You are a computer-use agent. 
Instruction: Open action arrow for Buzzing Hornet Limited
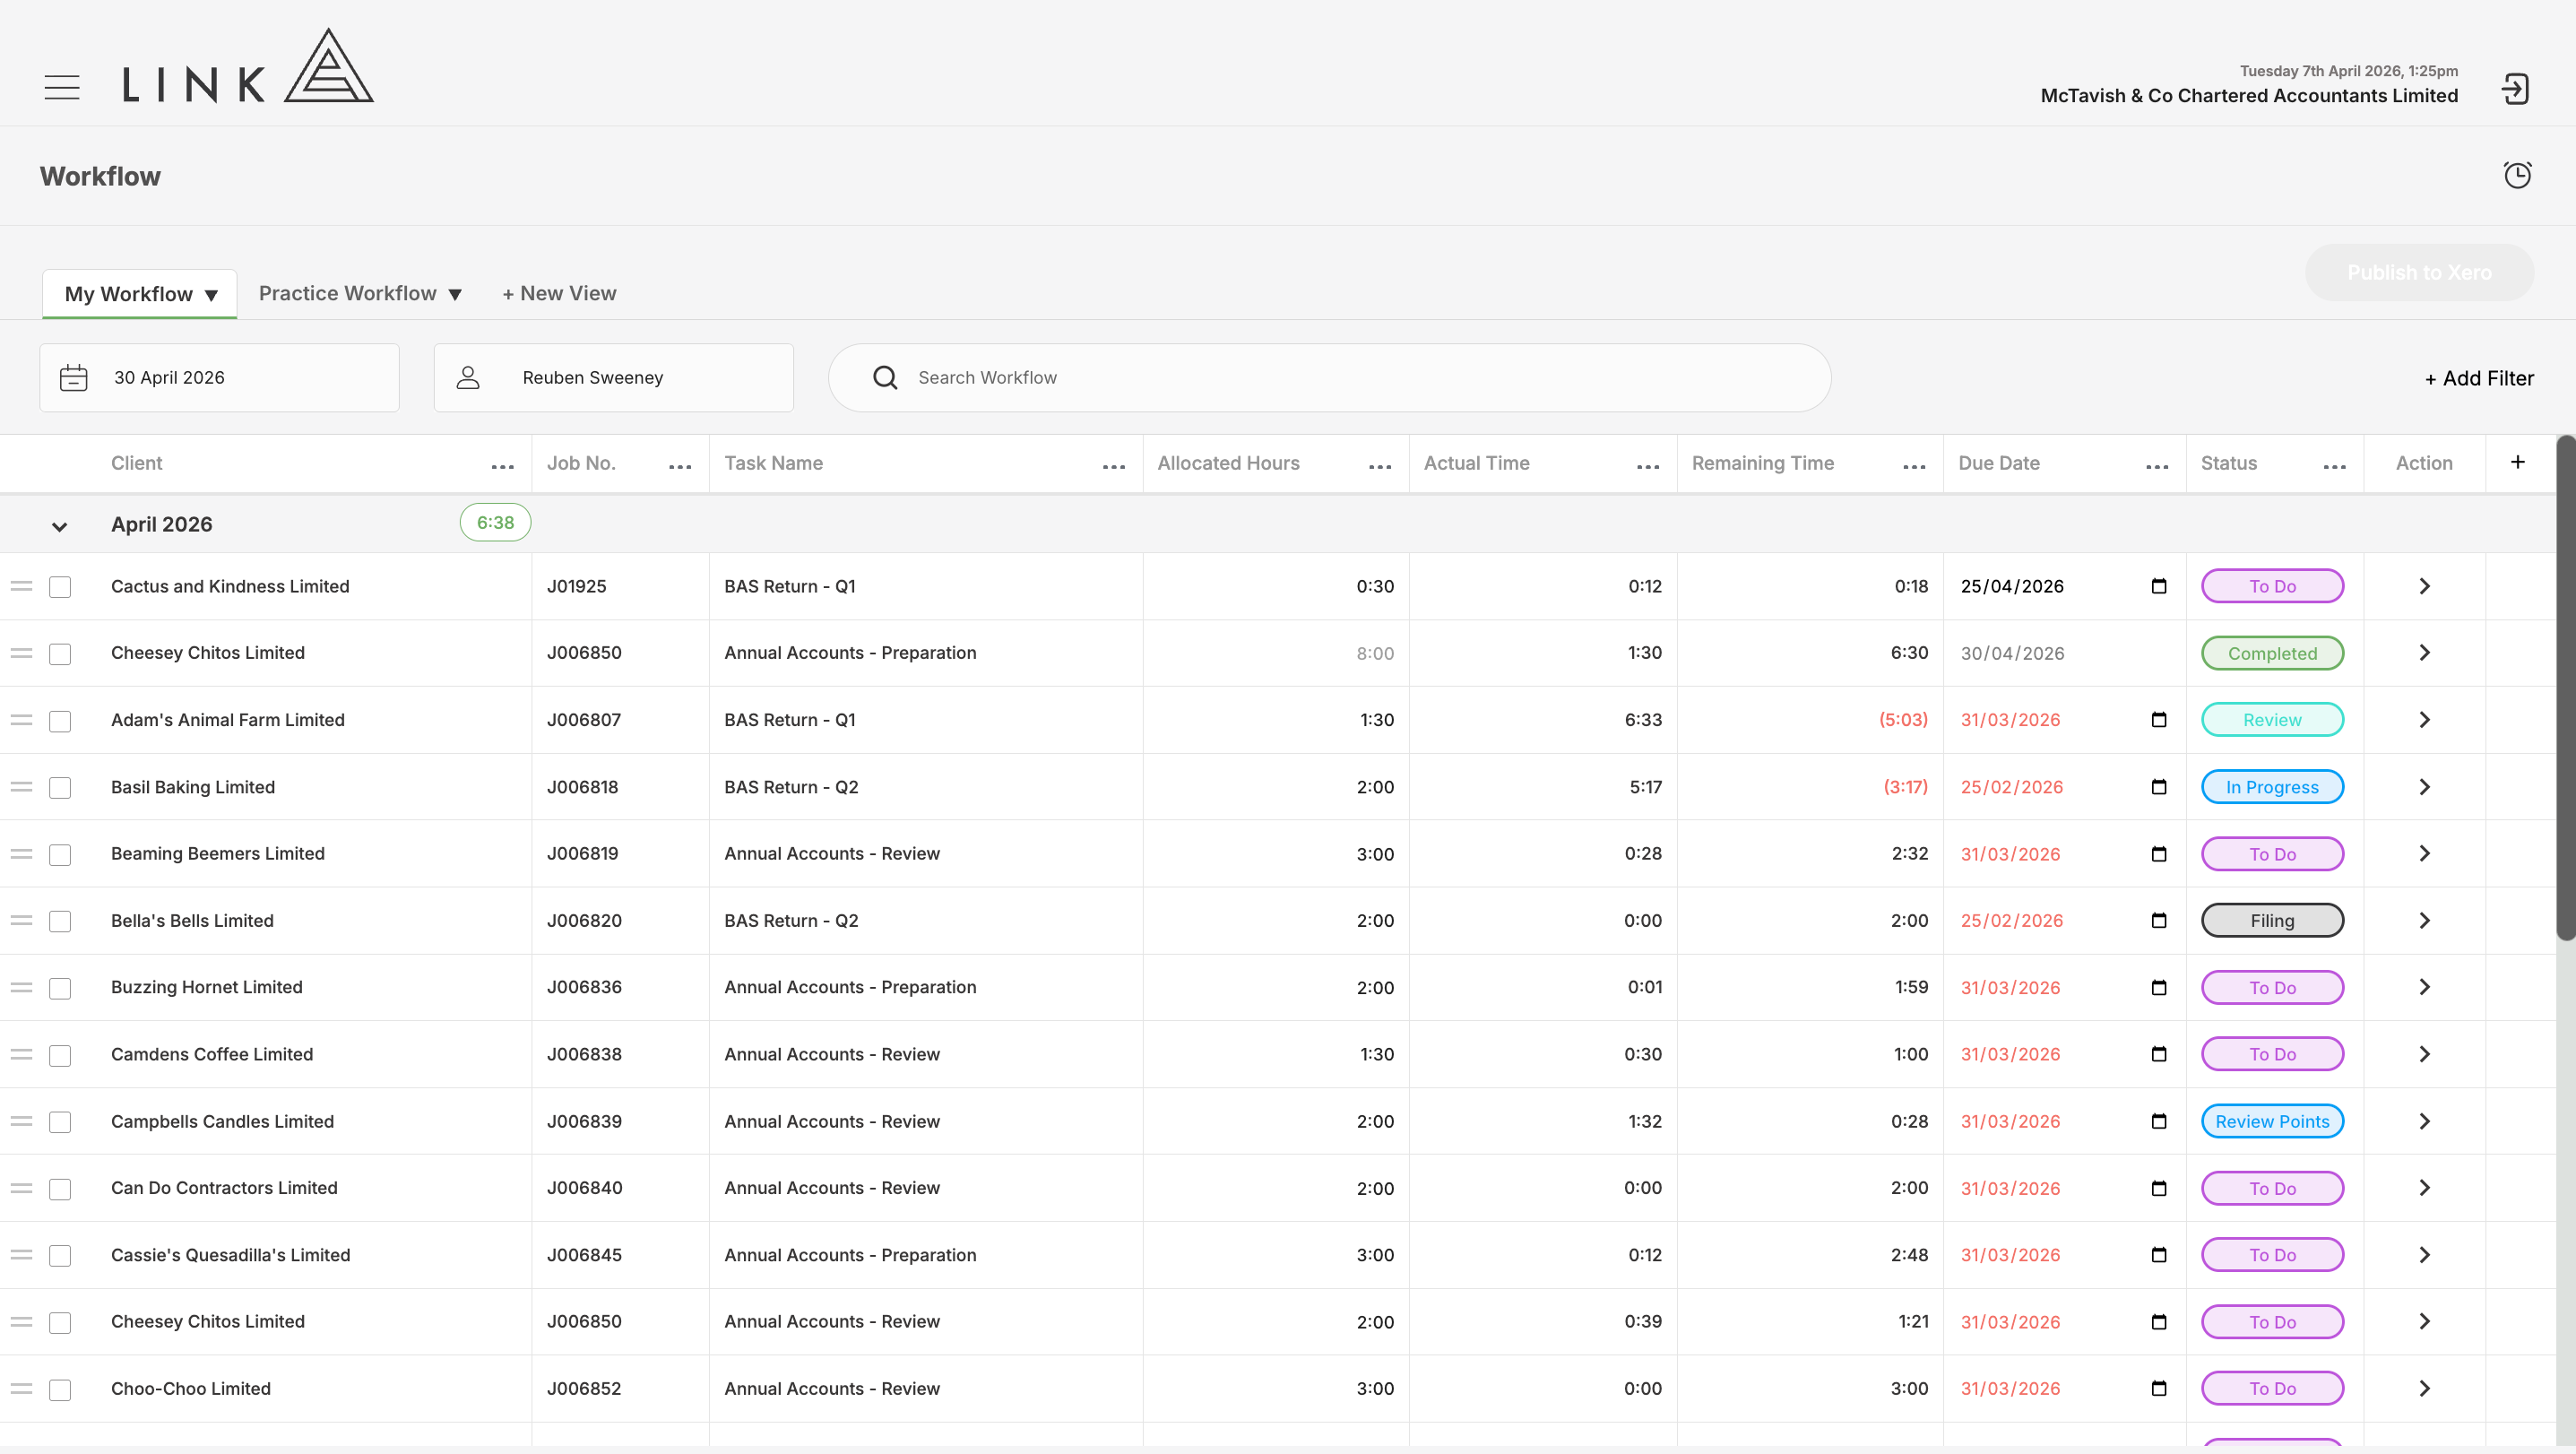[x=2424, y=988]
